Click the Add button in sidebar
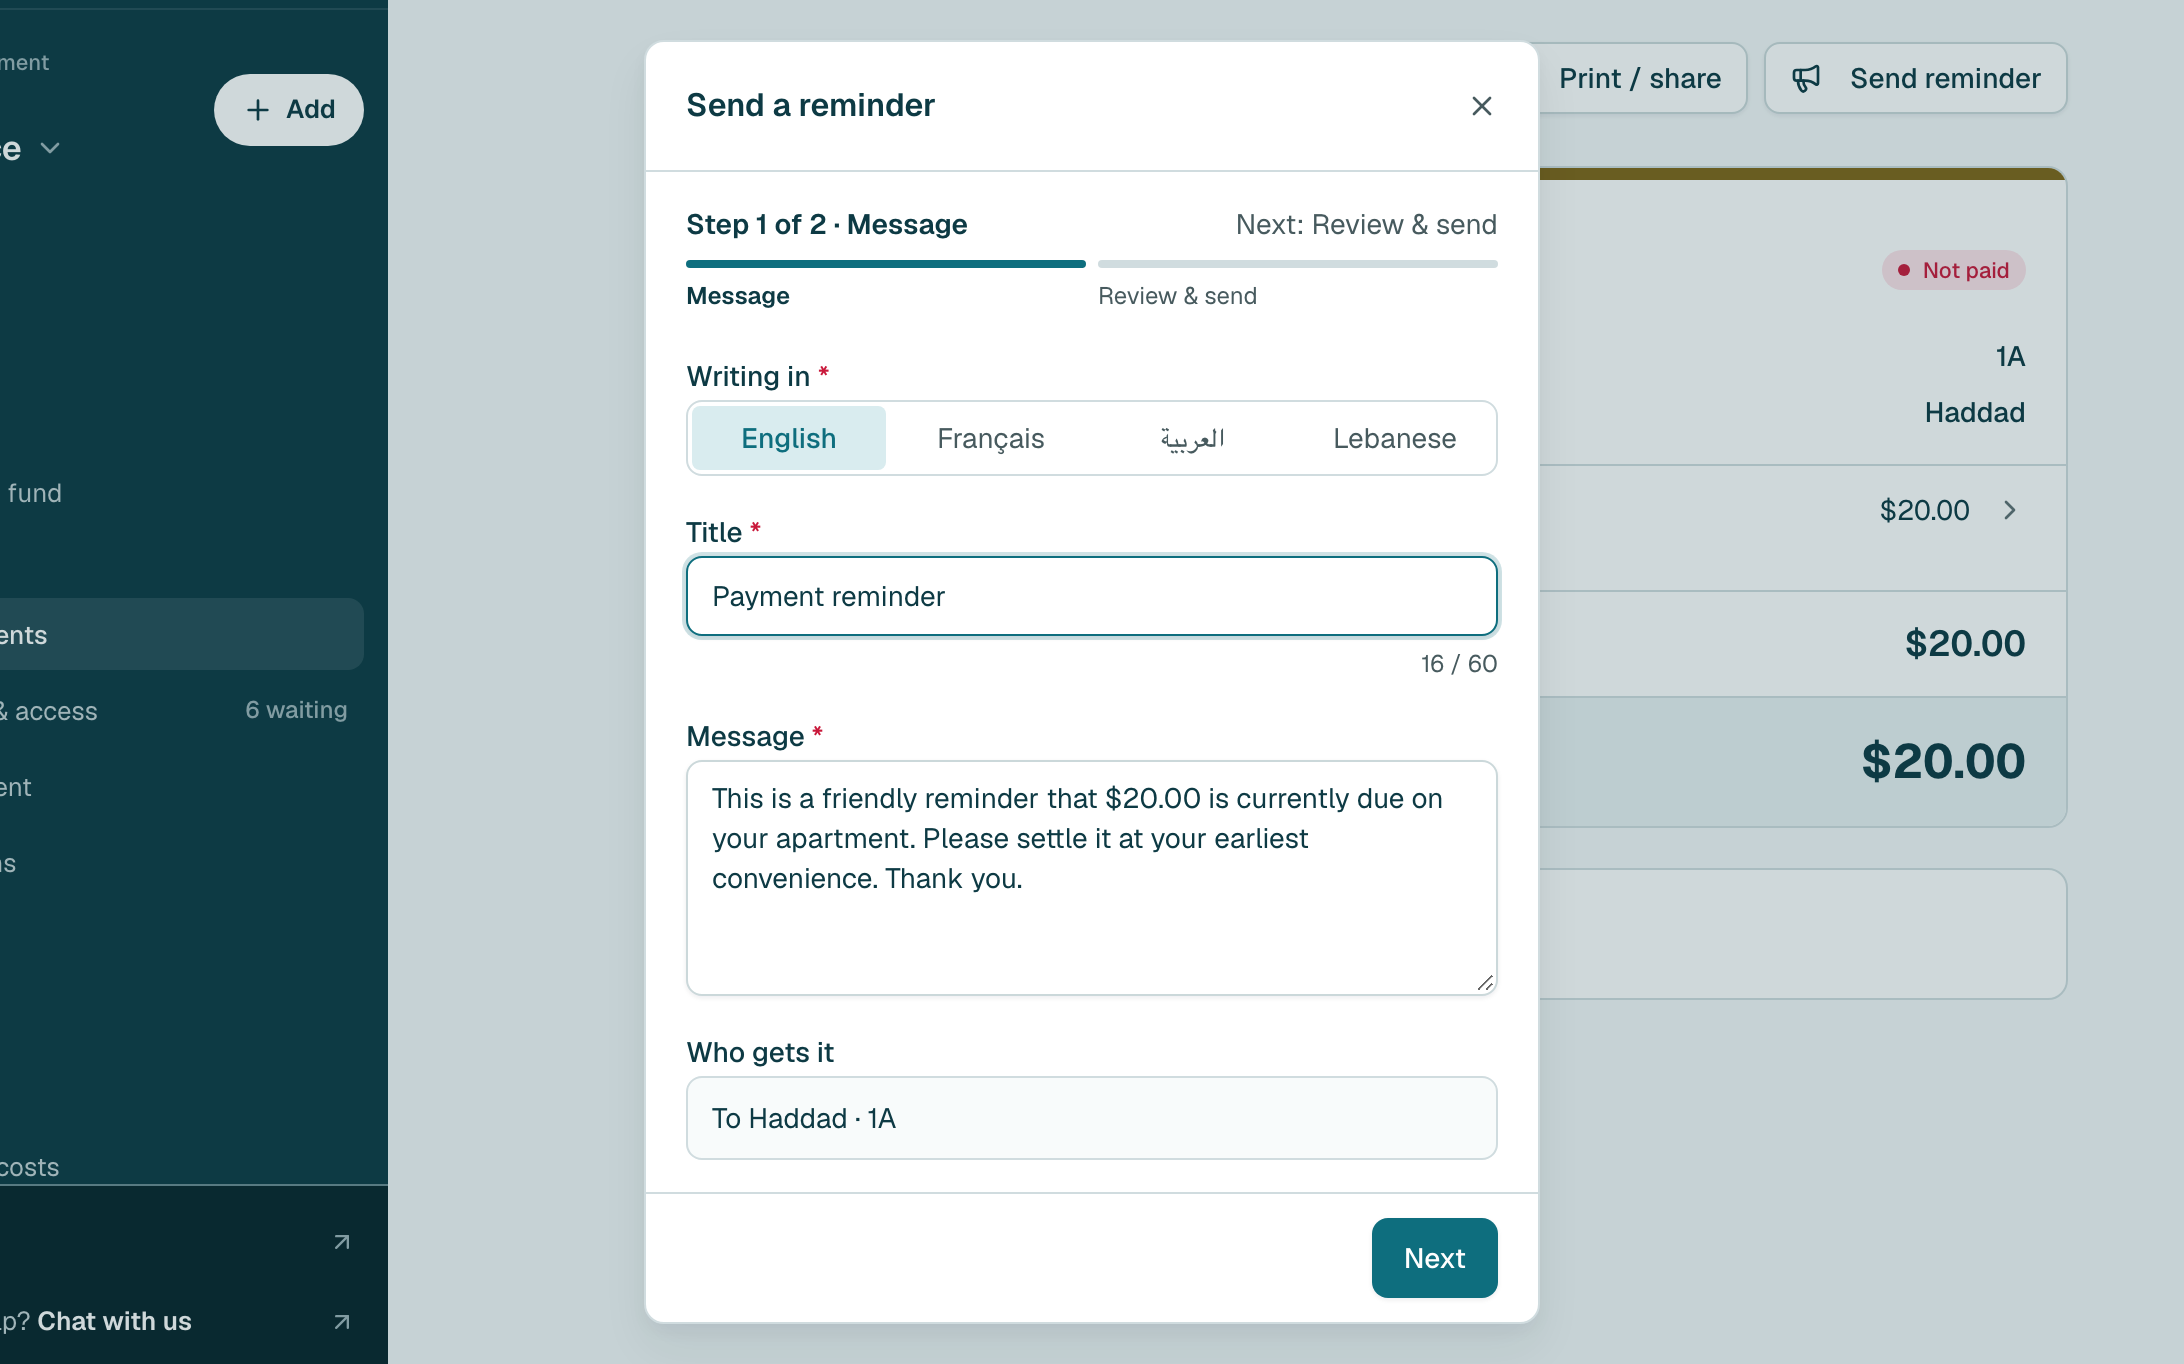Image resolution: width=2184 pixels, height=1364 pixels. pyautogui.click(x=289, y=110)
